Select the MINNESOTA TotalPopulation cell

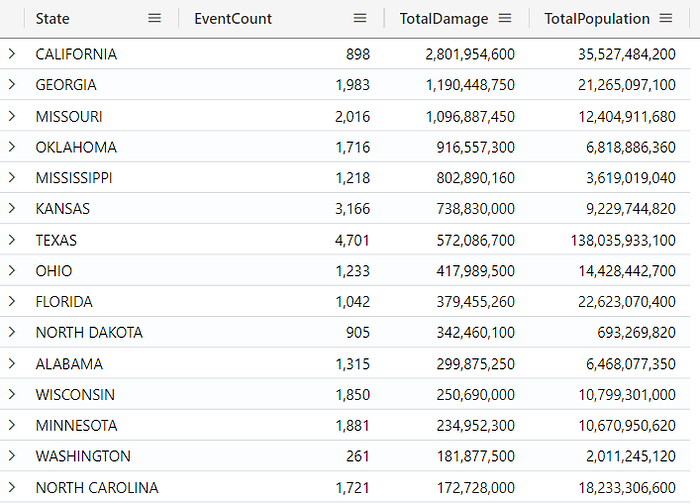[x=627, y=425]
